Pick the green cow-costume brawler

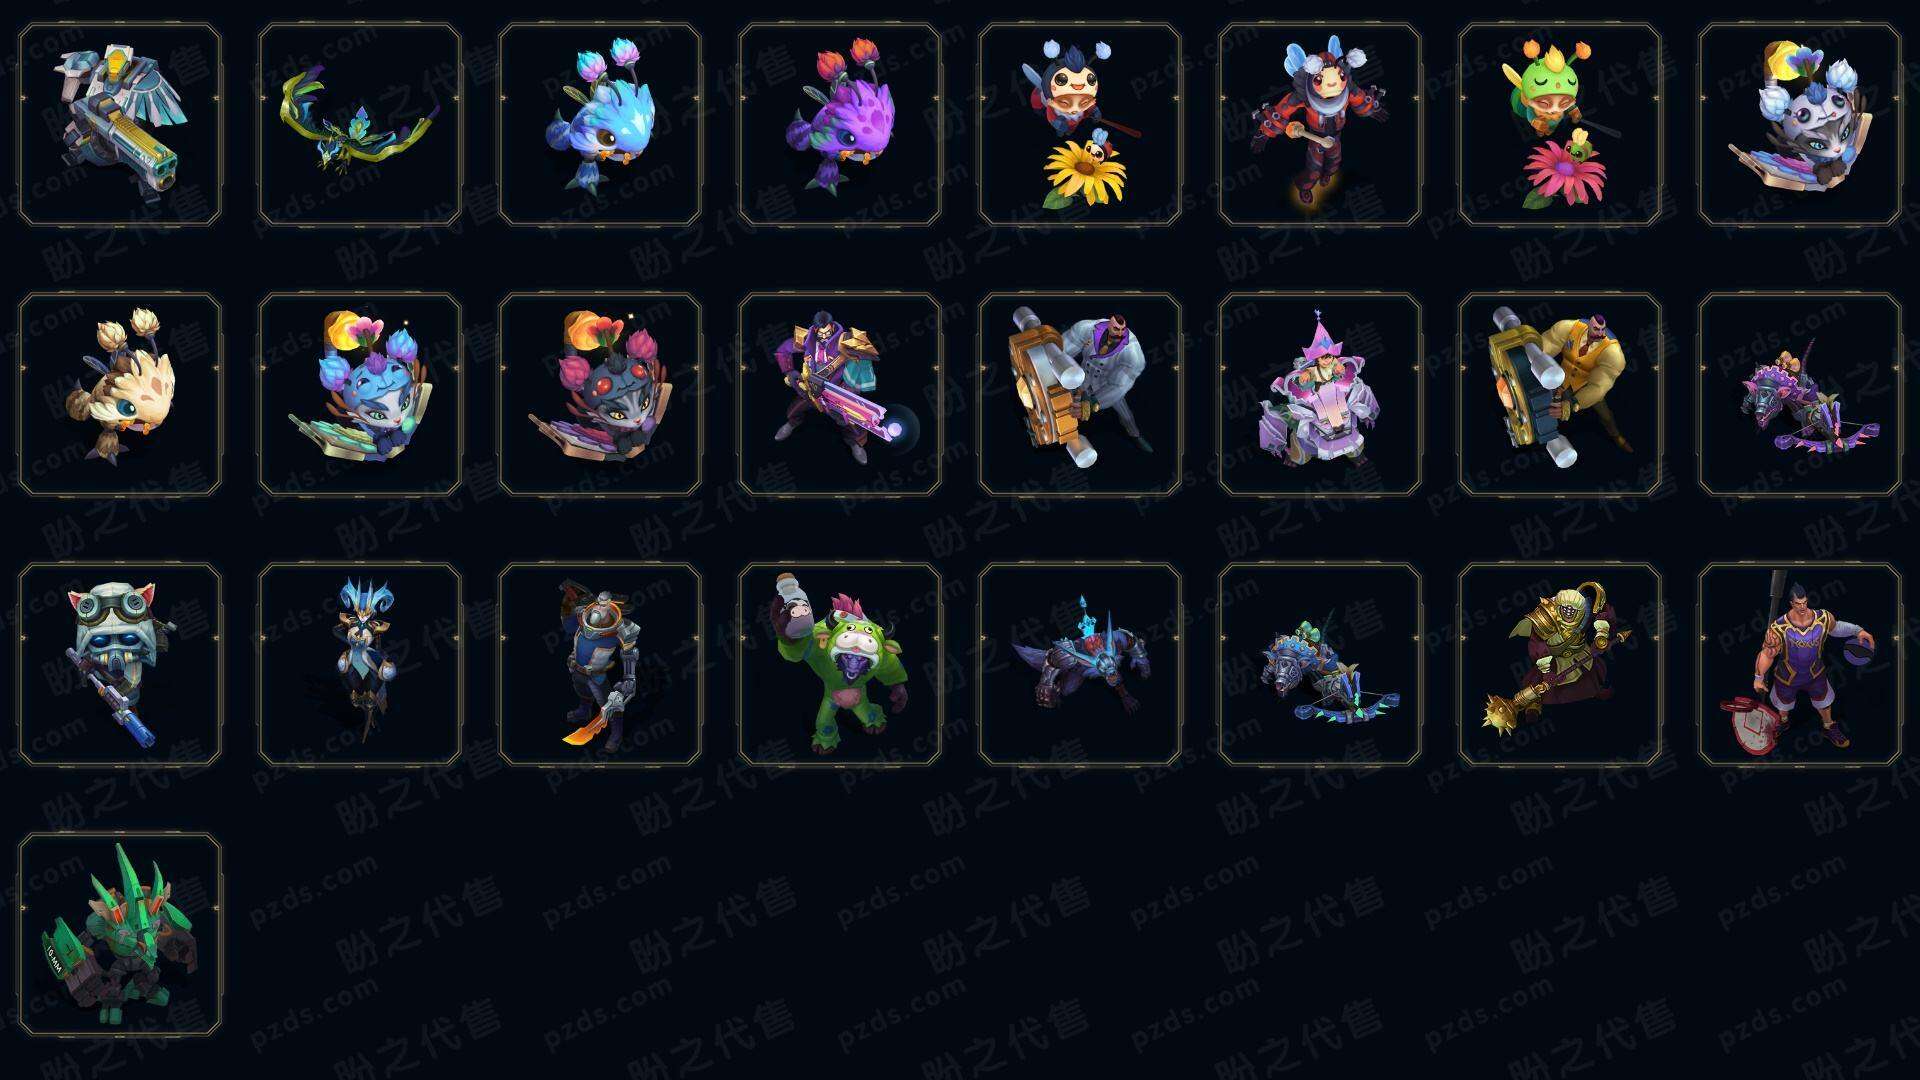pyautogui.click(x=840, y=664)
